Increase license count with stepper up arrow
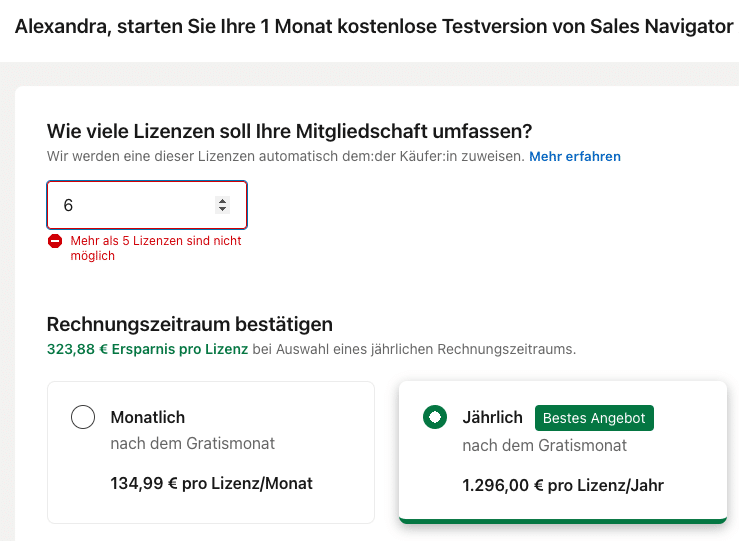Image resolution: width=739 pixels, height=541 pixels. tap(222, 201)
